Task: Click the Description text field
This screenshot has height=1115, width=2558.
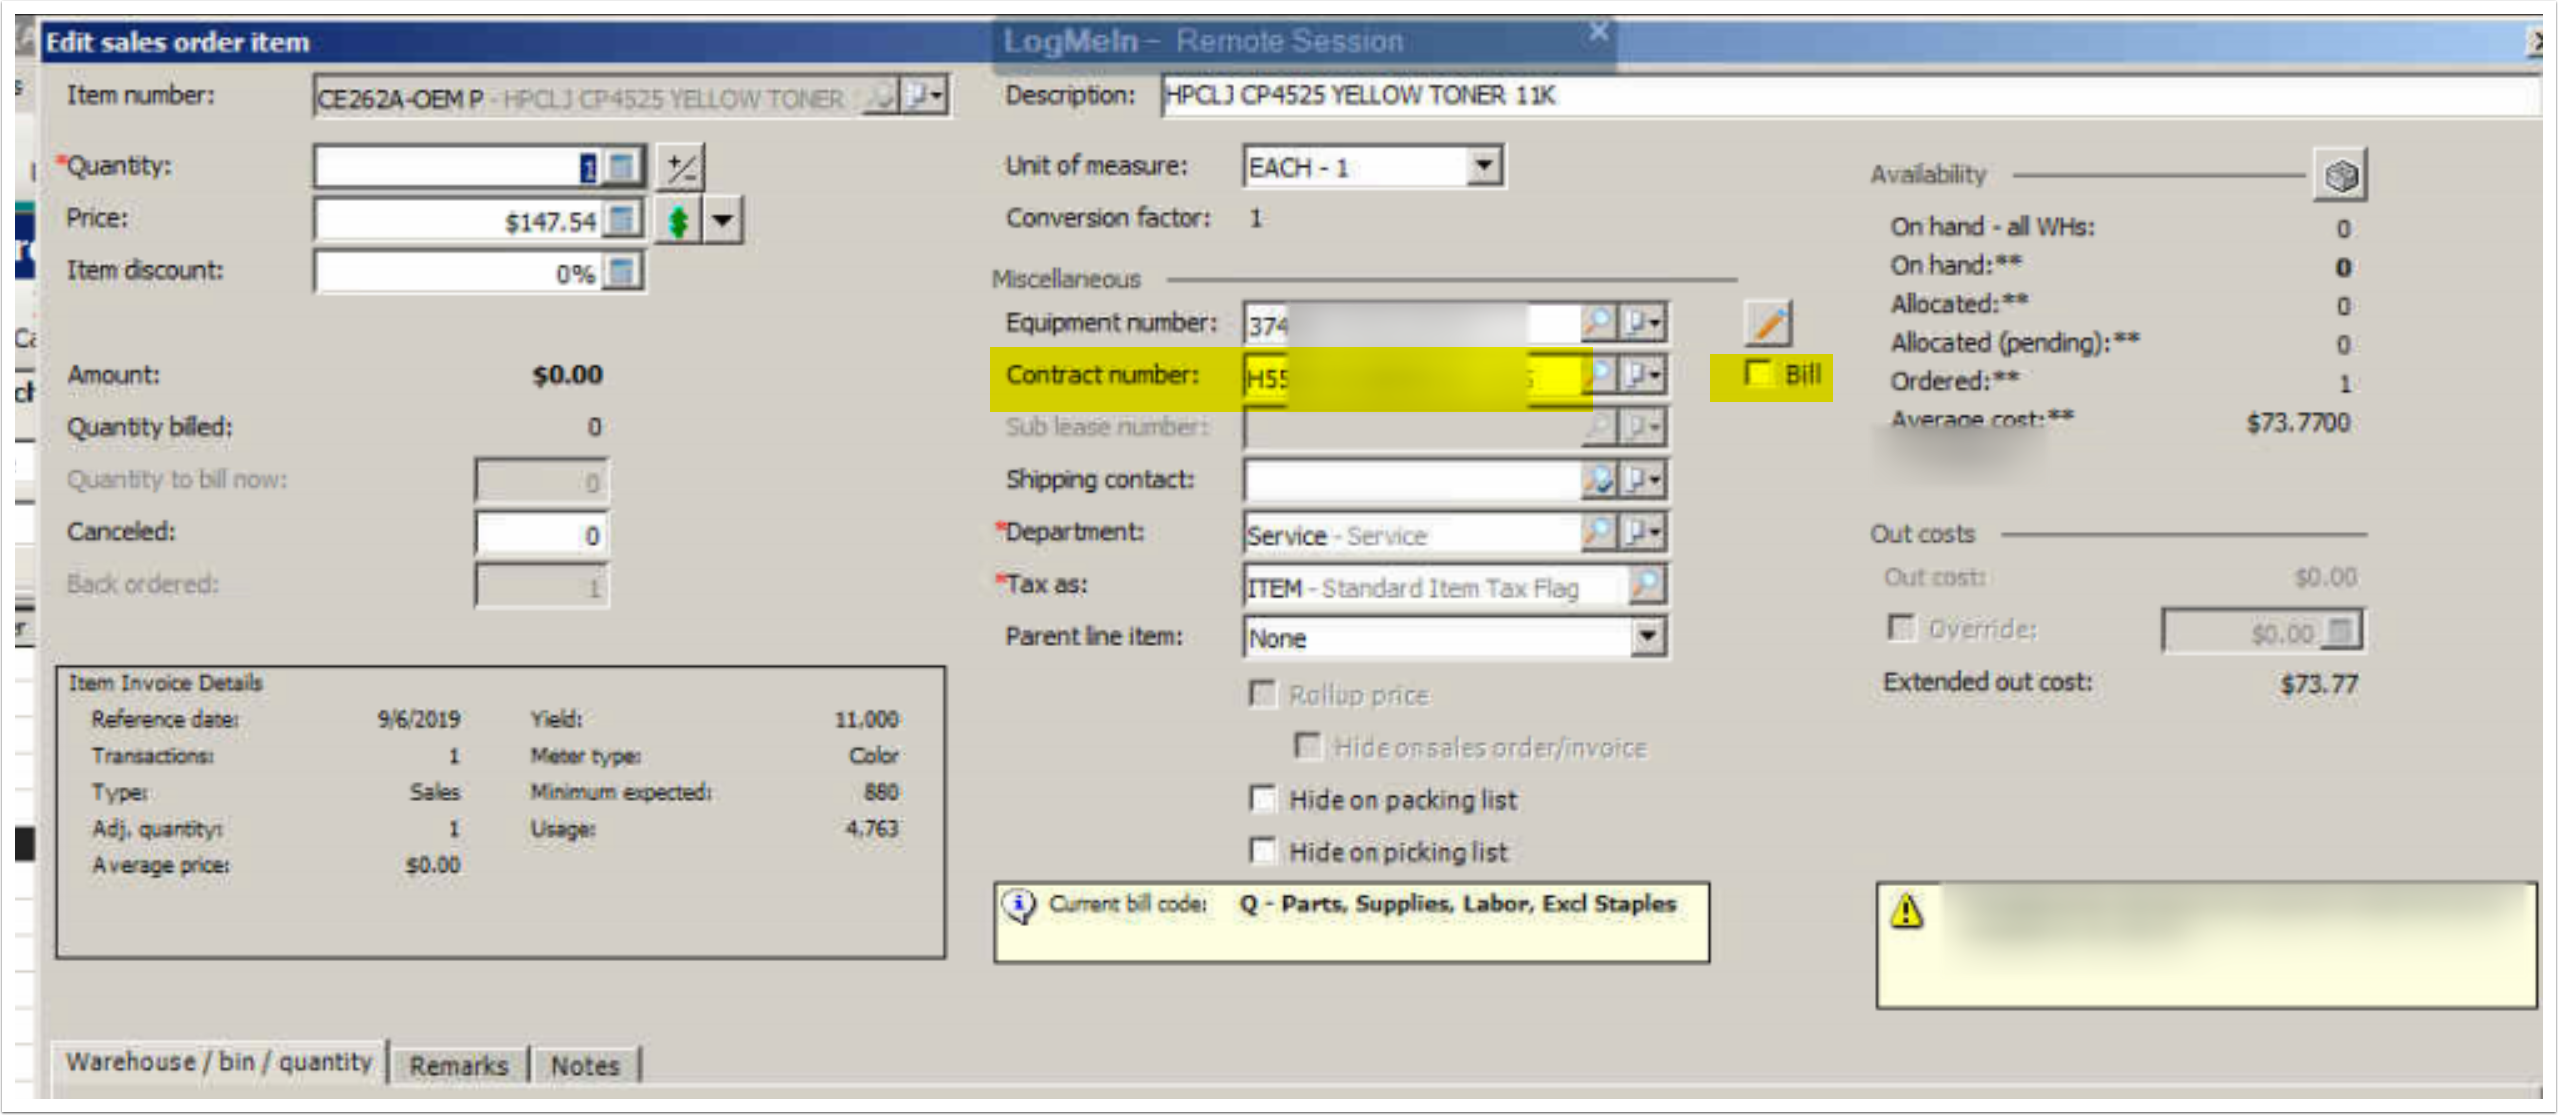Action: tap(1850, 96)
